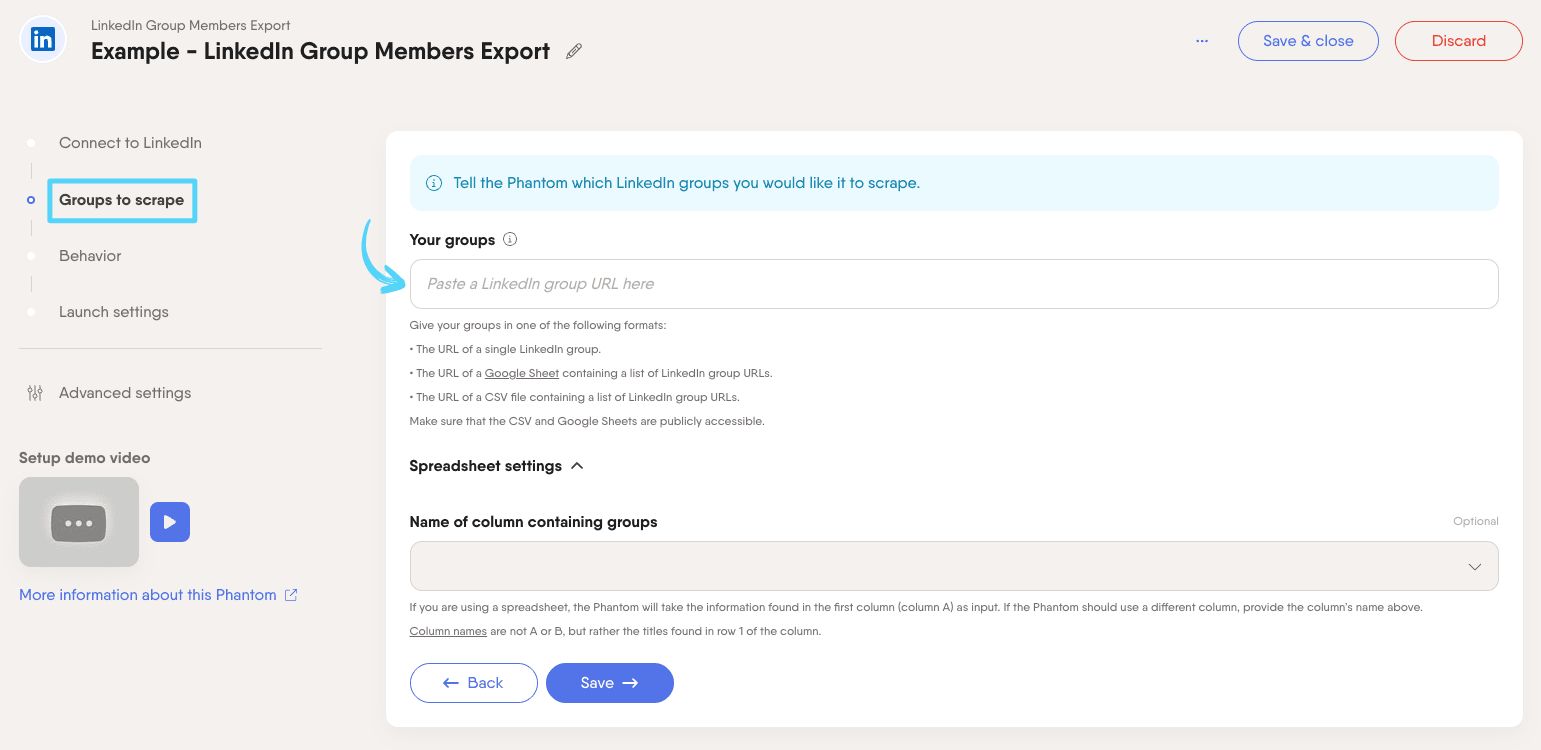
Task: Click the LinkedIn group URL input field
Action: [x=954, y=284]
